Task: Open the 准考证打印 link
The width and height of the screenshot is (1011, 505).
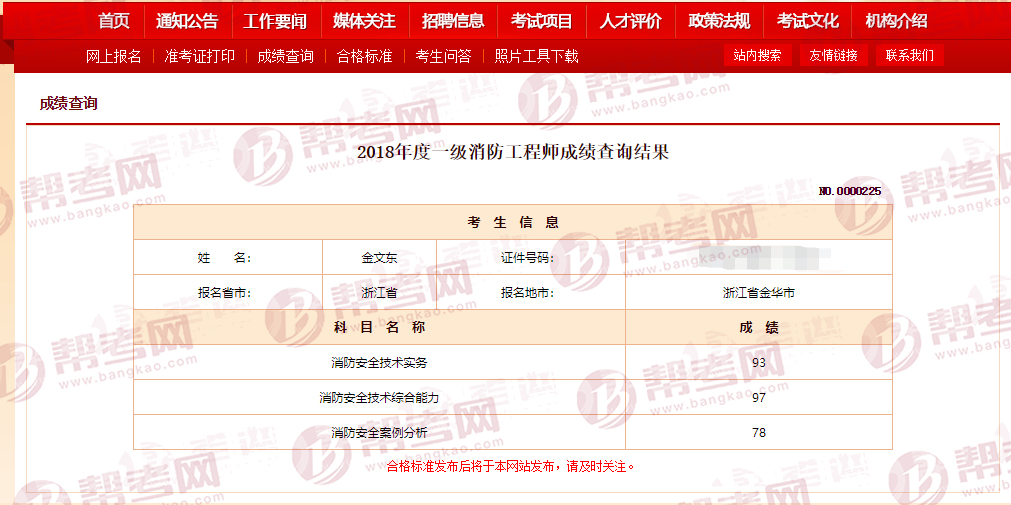Action: click(199, 56)
